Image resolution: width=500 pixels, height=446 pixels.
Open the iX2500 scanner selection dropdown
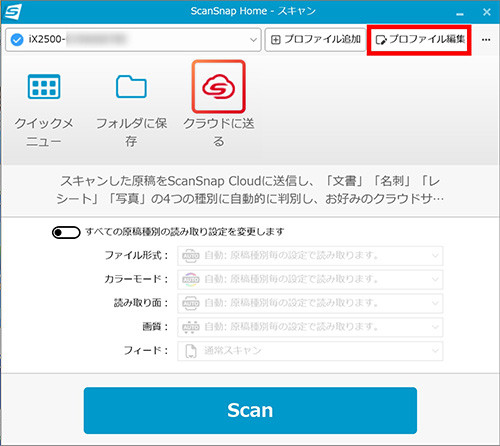pos(133,40)
